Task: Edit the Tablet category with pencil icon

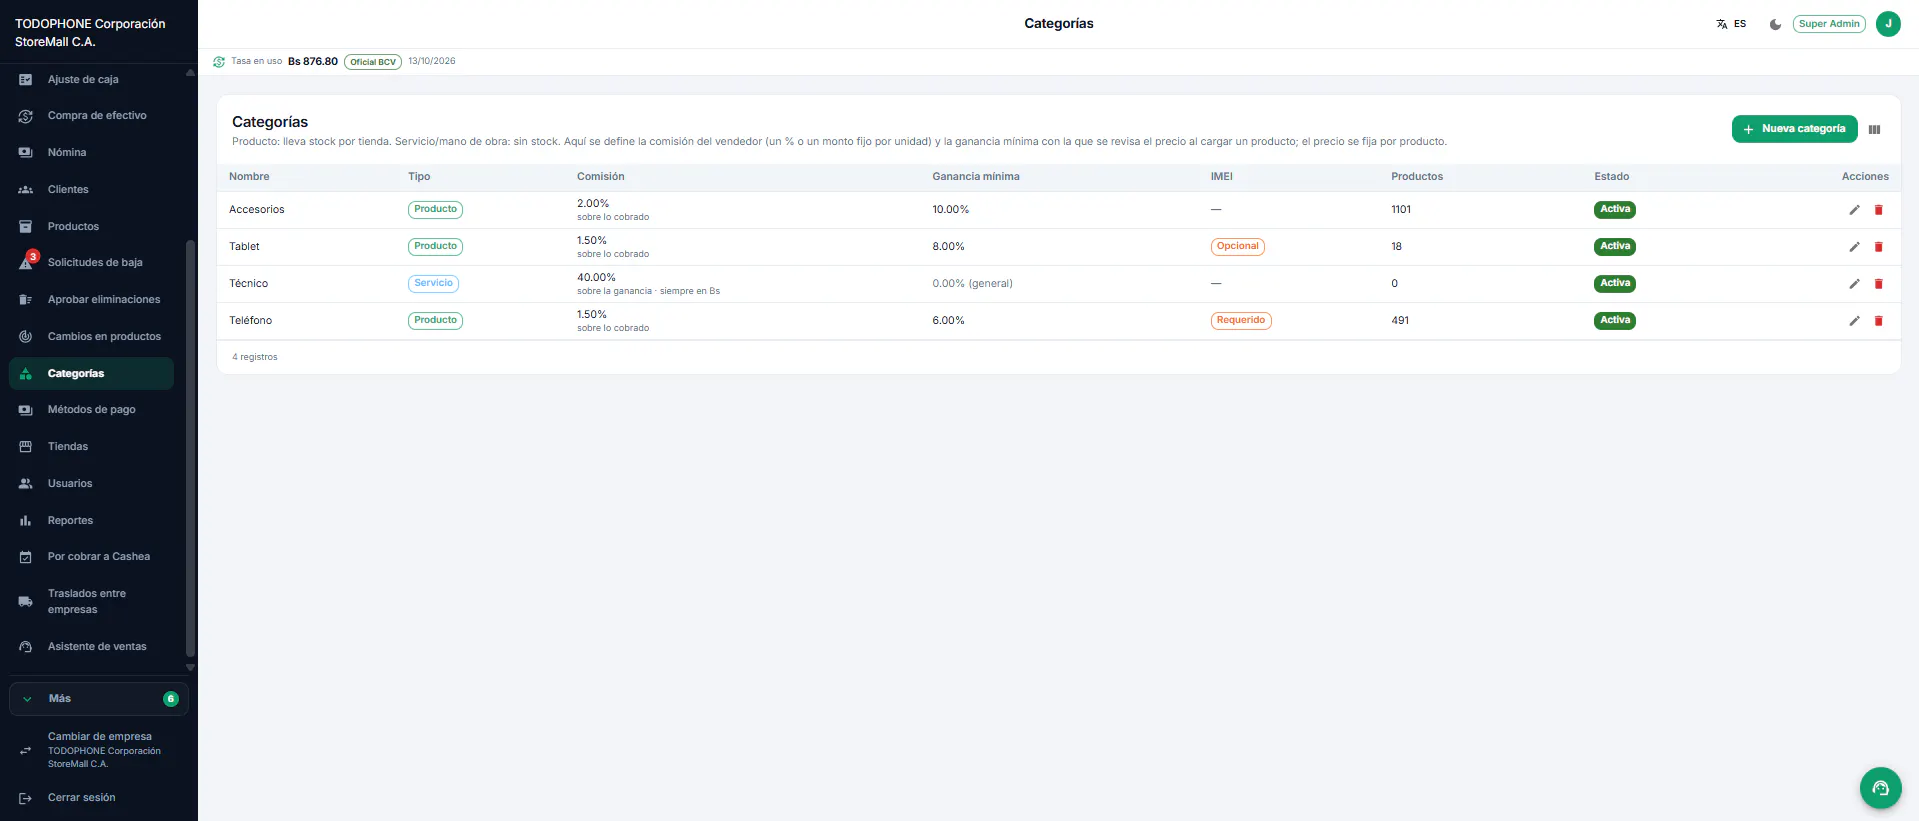Action: [1854, 247]
